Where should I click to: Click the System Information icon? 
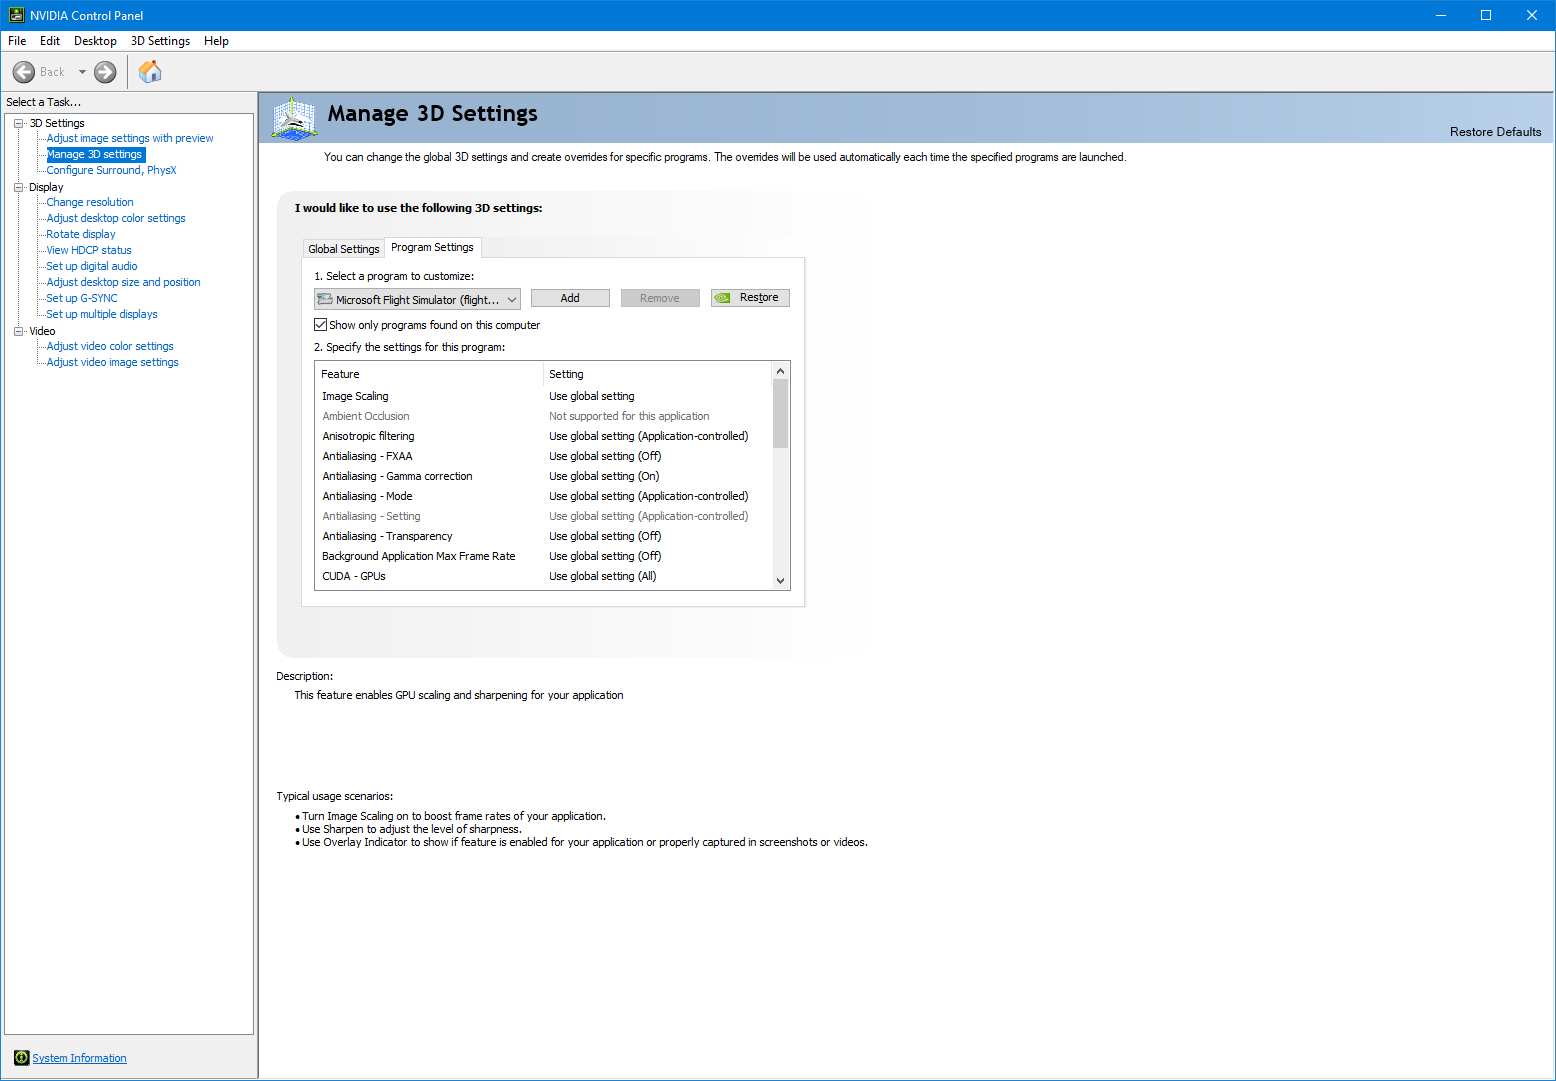point(21,1058)
